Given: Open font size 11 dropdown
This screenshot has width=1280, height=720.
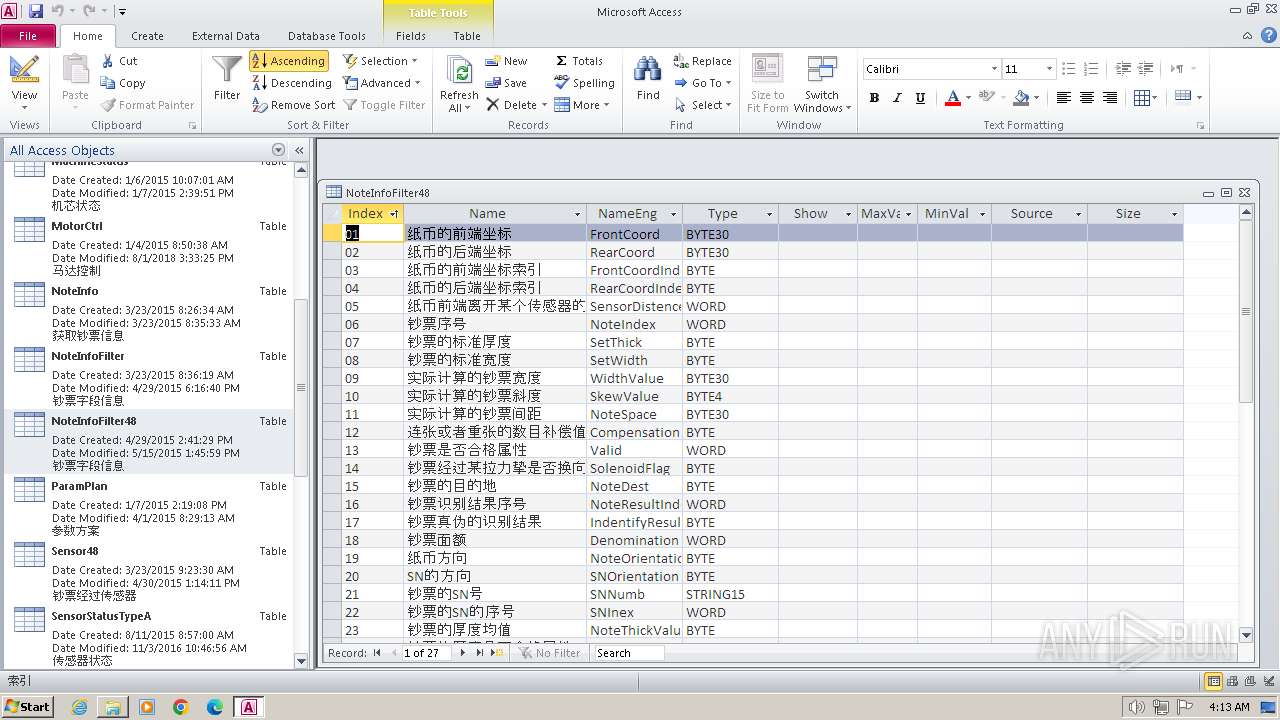Looking at the screenshot, I should pos(1049,69).
